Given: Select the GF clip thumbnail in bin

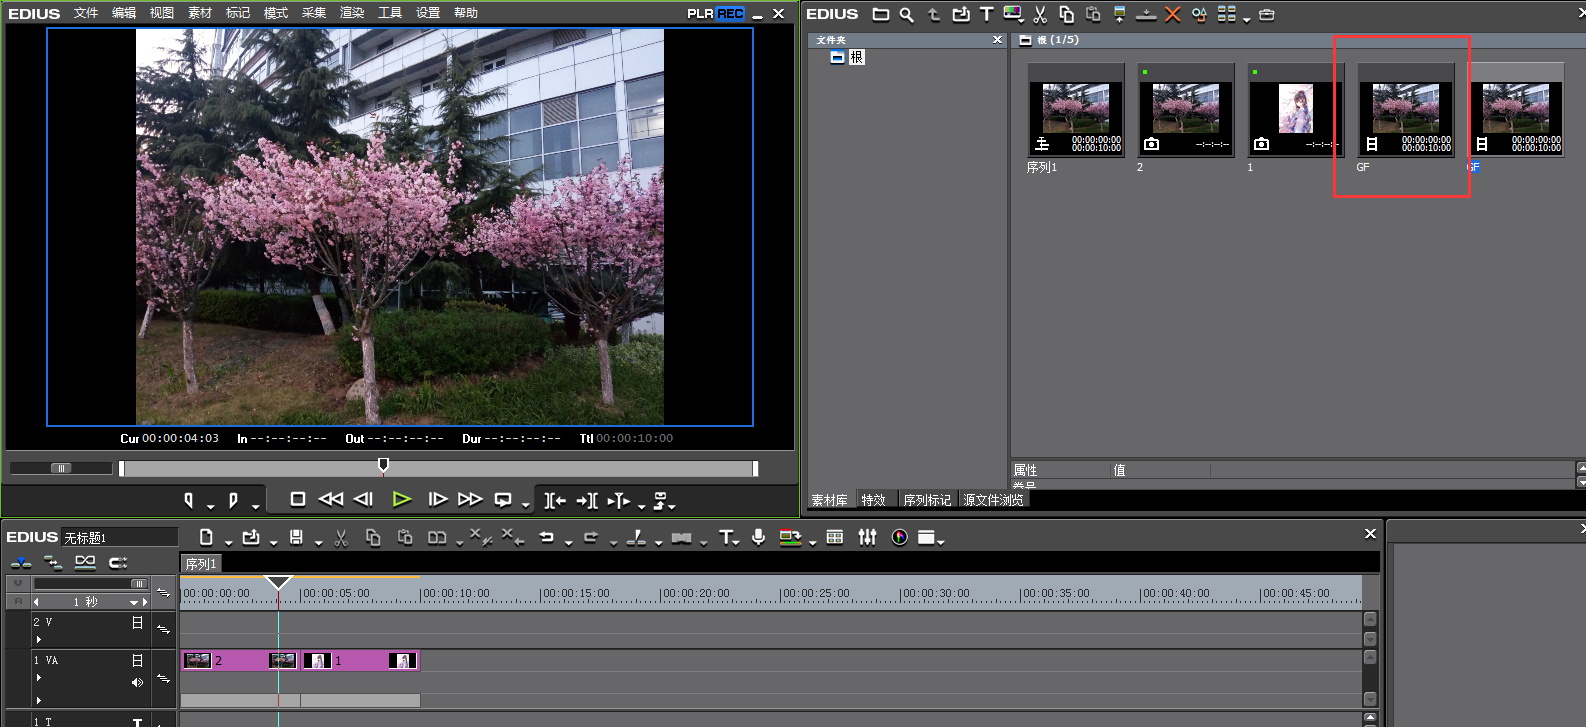Looking at the screenshot, I should point(1405,110).
